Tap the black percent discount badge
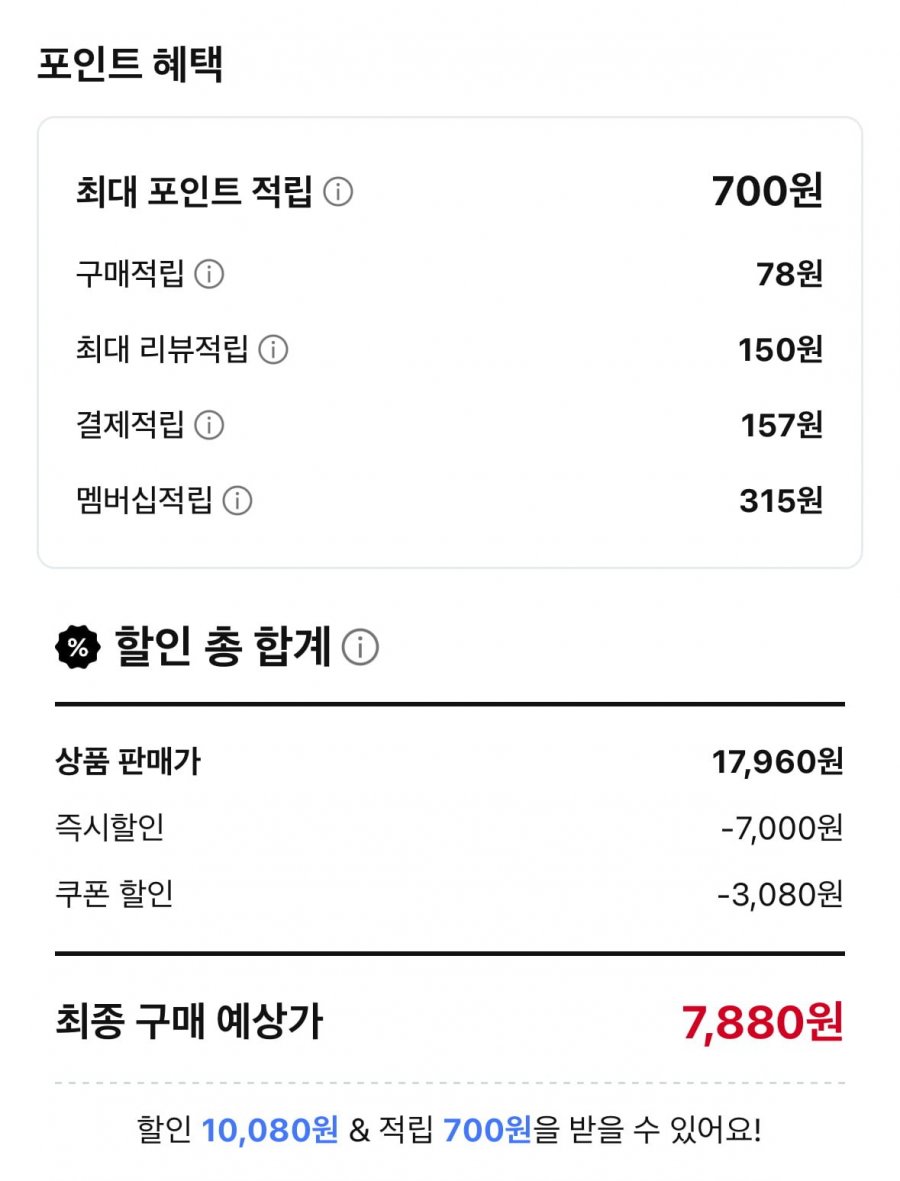 point(78,648)
